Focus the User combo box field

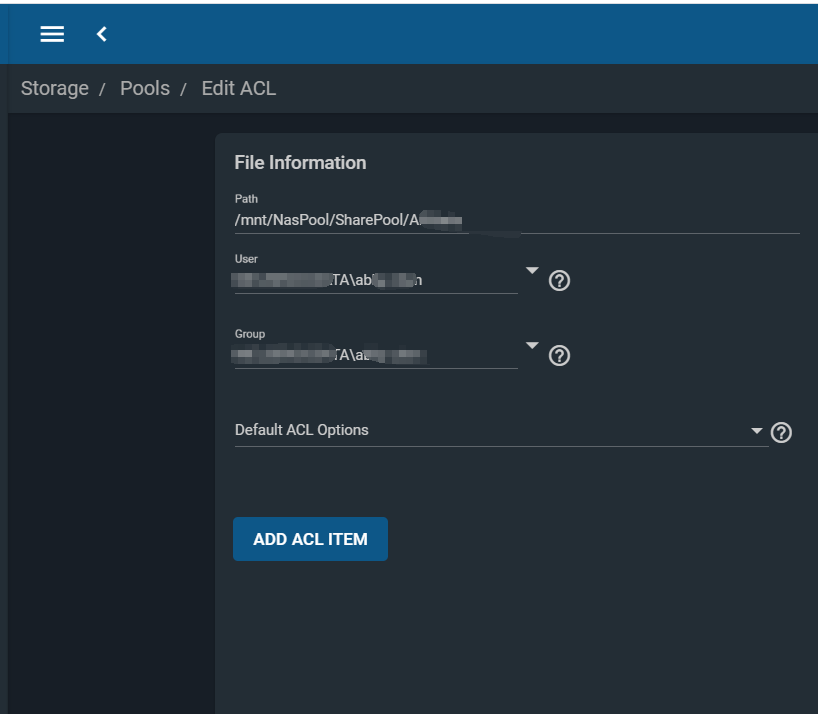376,281
